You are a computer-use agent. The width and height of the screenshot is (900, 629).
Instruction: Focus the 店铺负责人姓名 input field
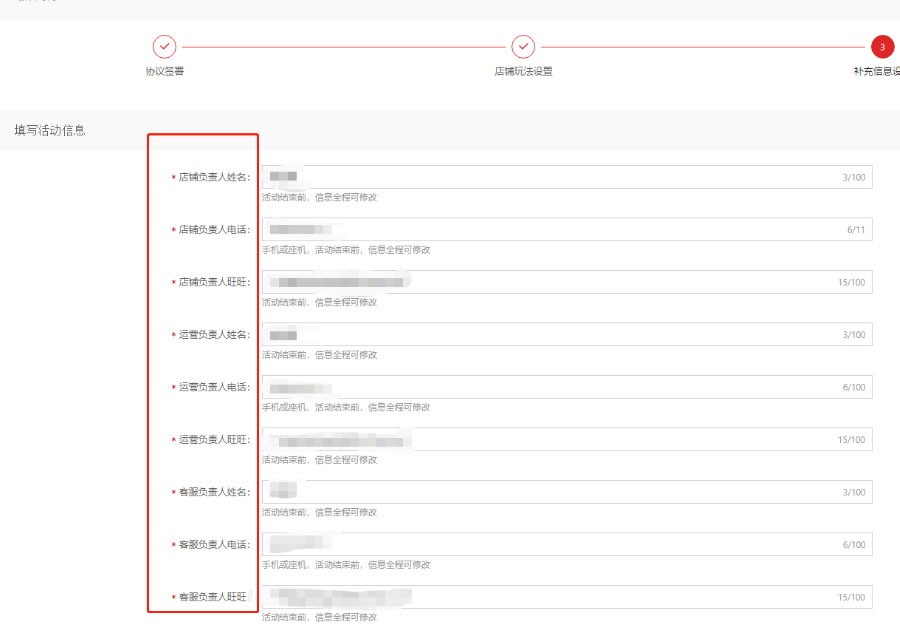tap(566, 177)
